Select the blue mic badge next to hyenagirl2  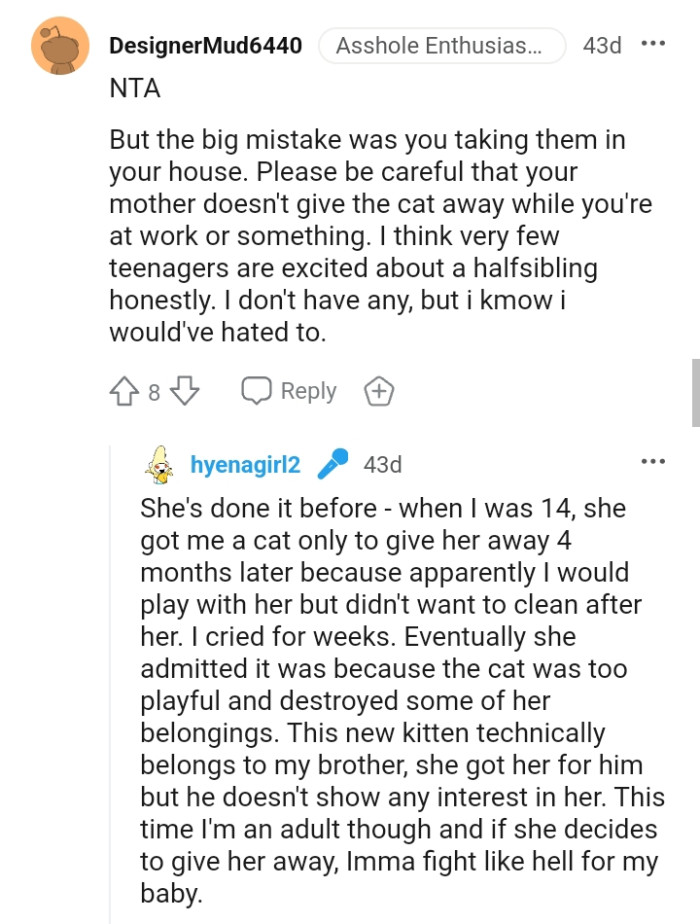[x=333, y=462]
